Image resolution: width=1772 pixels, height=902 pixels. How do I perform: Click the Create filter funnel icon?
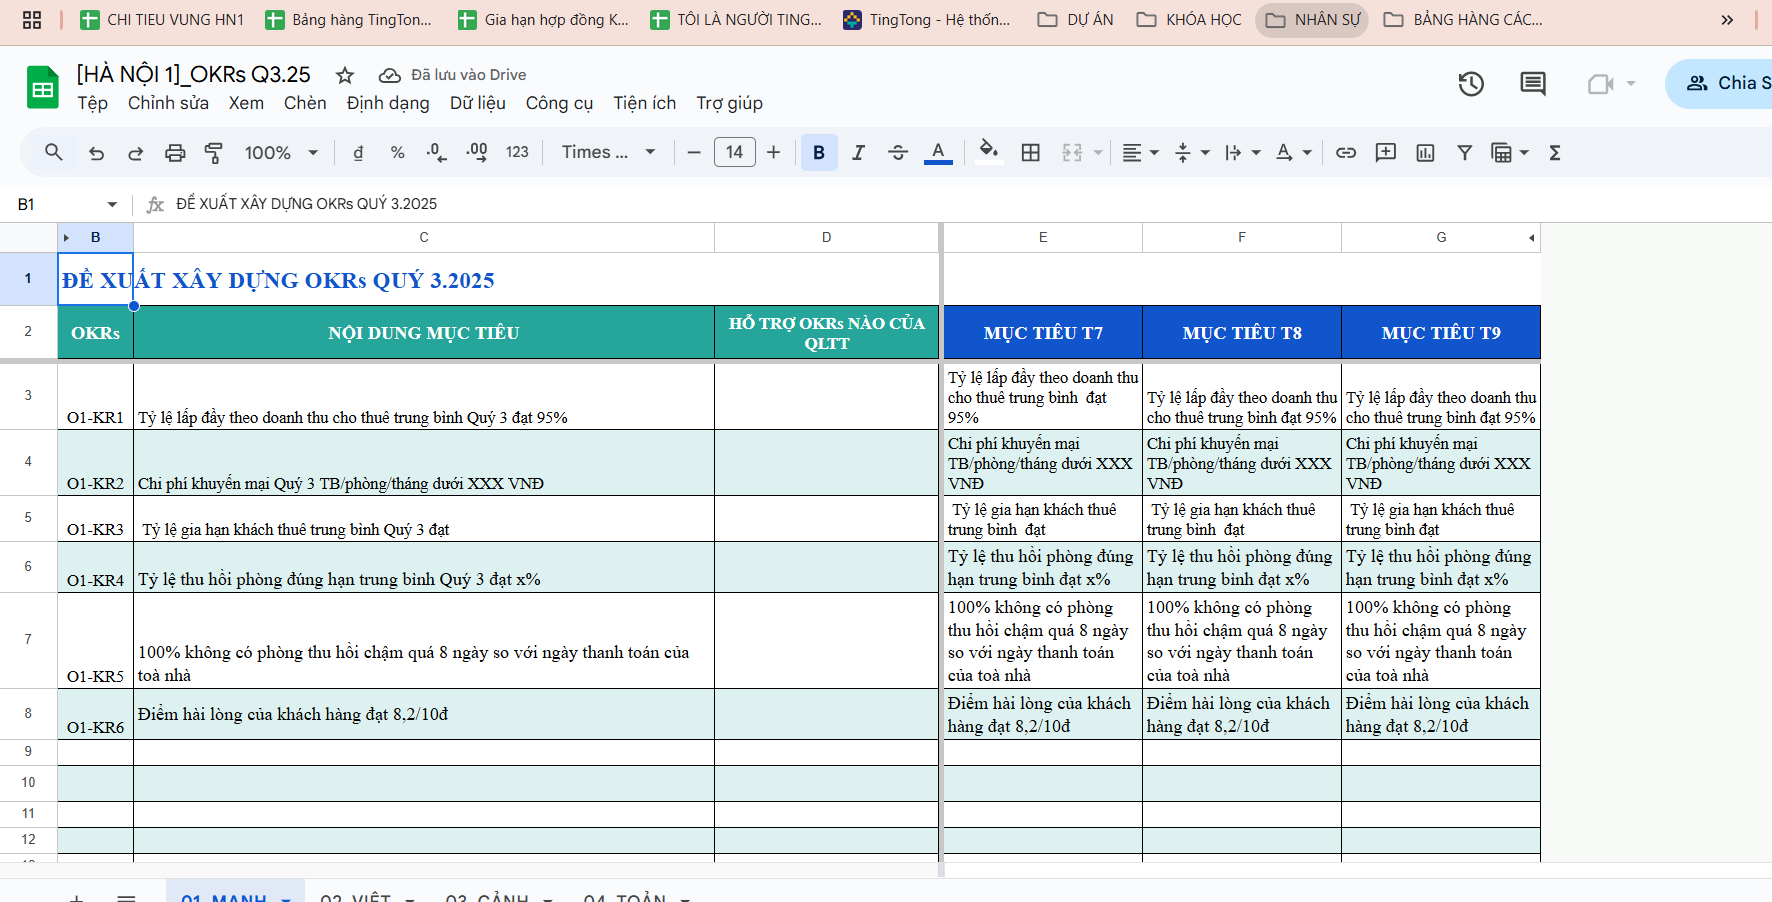pyautogui.click(x=1464, y=153)
